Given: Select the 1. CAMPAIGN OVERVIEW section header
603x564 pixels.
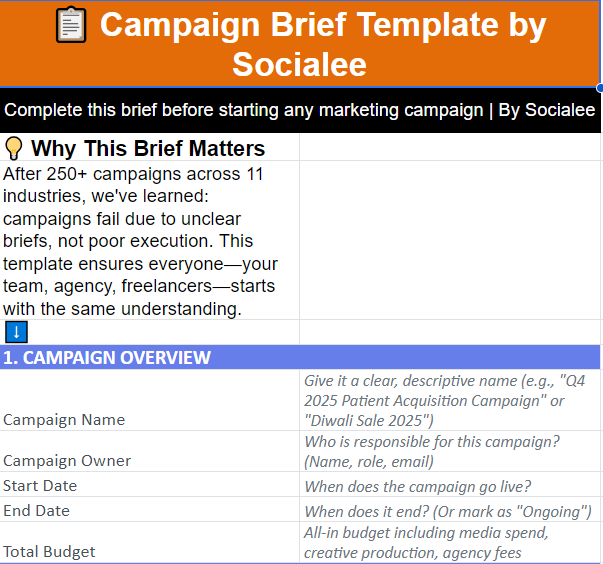Looking at the screenshot, I should [x=300, y=357].
